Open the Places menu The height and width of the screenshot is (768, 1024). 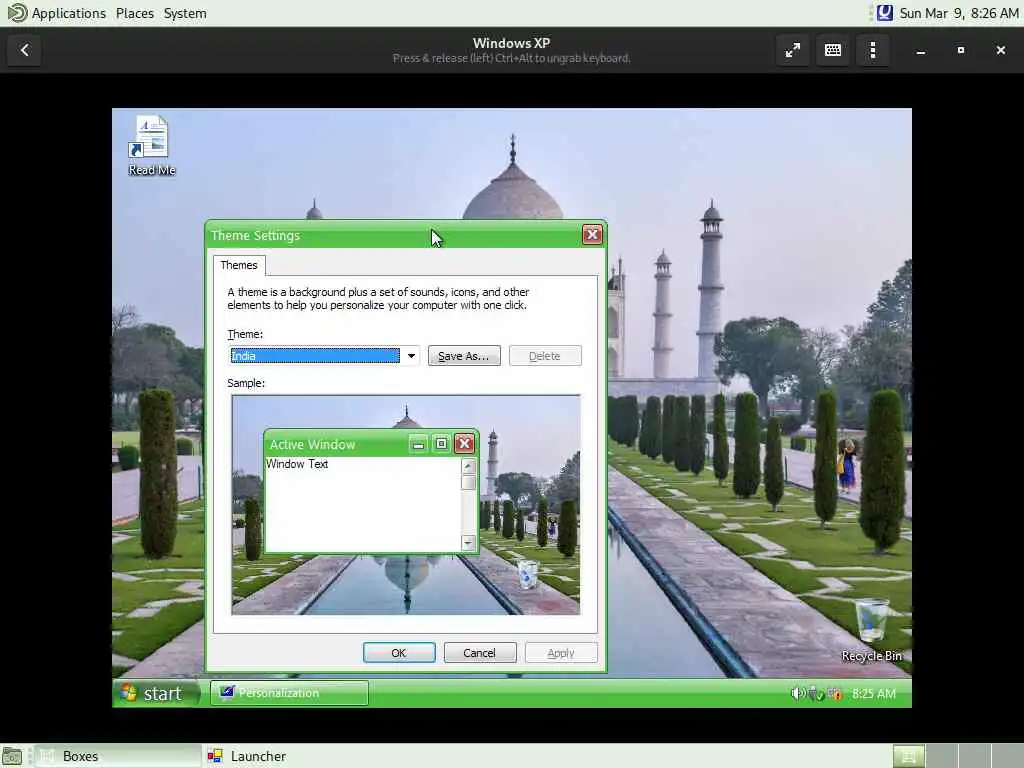[x=135, y=13]
